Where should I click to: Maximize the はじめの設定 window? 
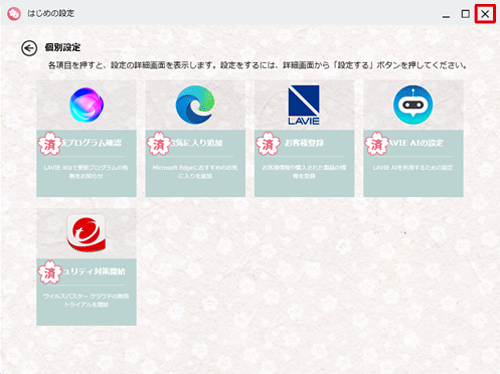(465, 14)
